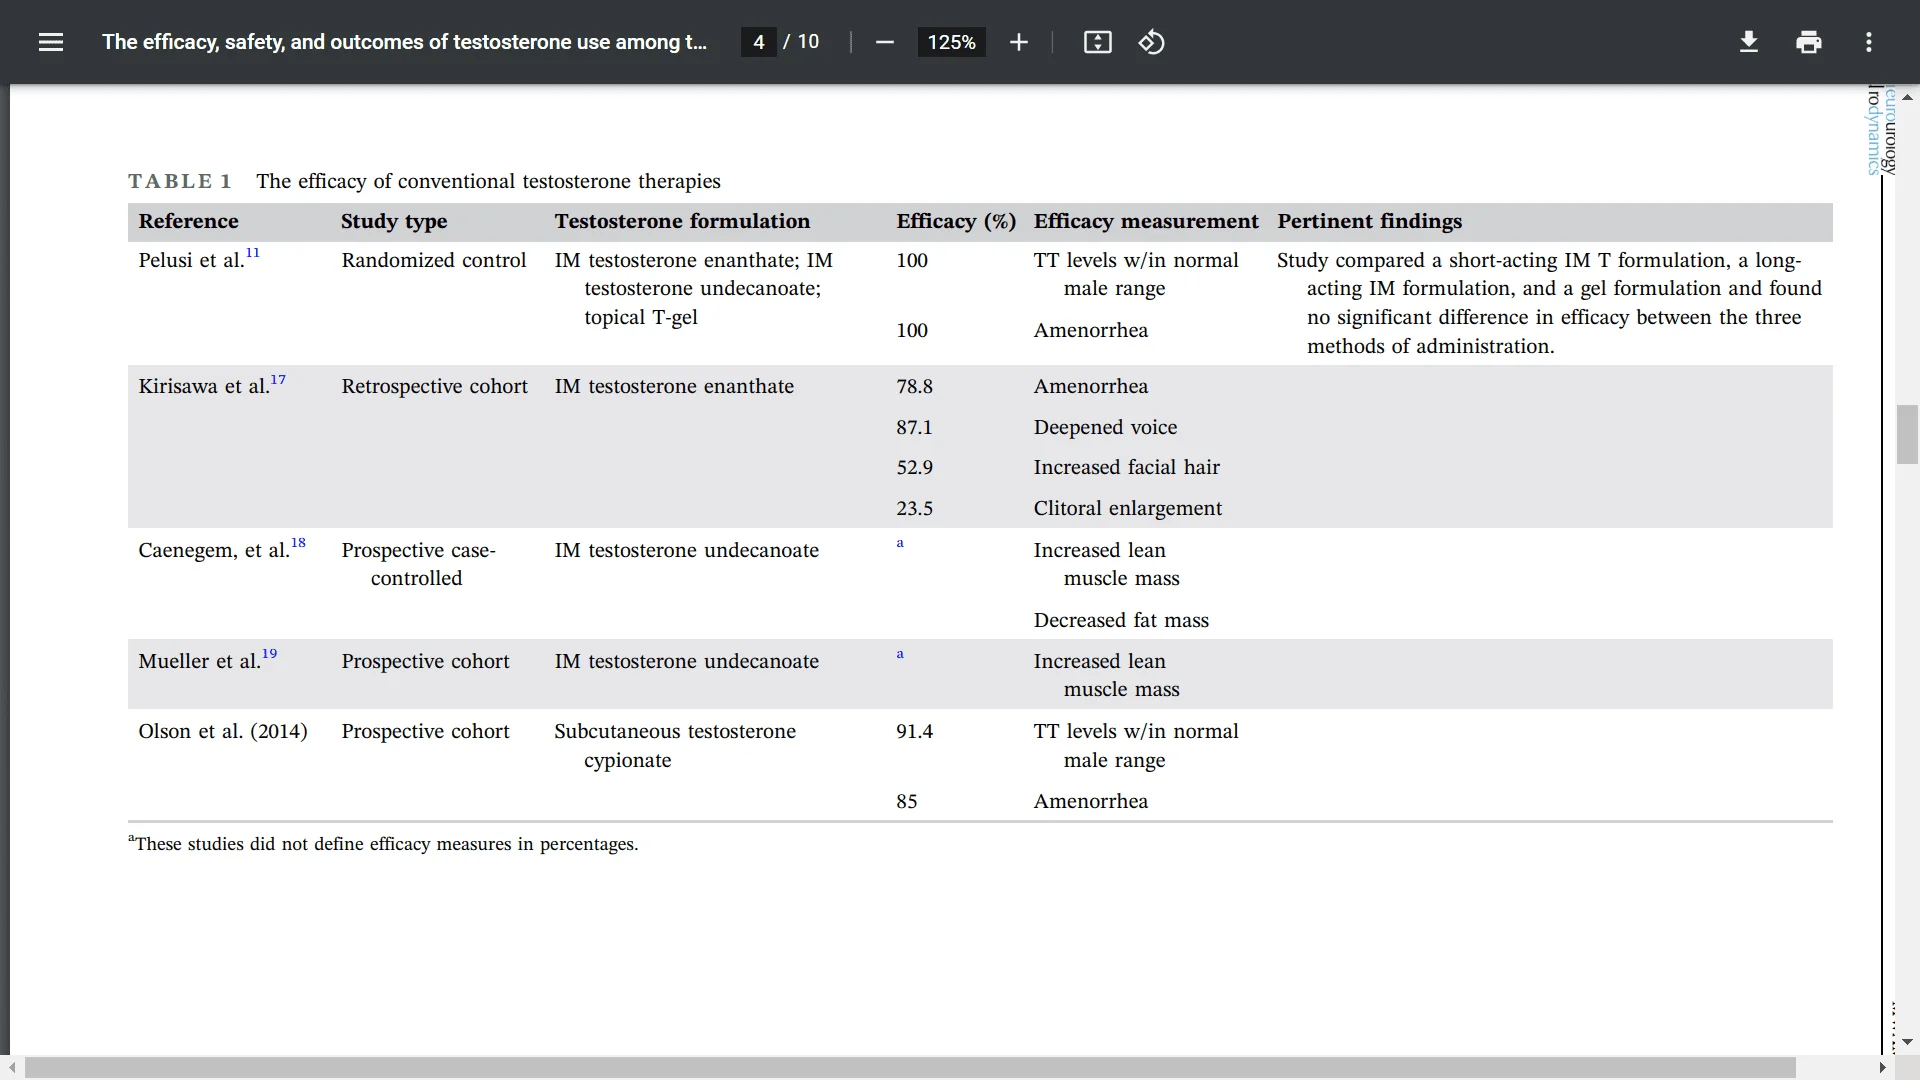Click the 78.8 efficacy value

(x=914, y=386)
